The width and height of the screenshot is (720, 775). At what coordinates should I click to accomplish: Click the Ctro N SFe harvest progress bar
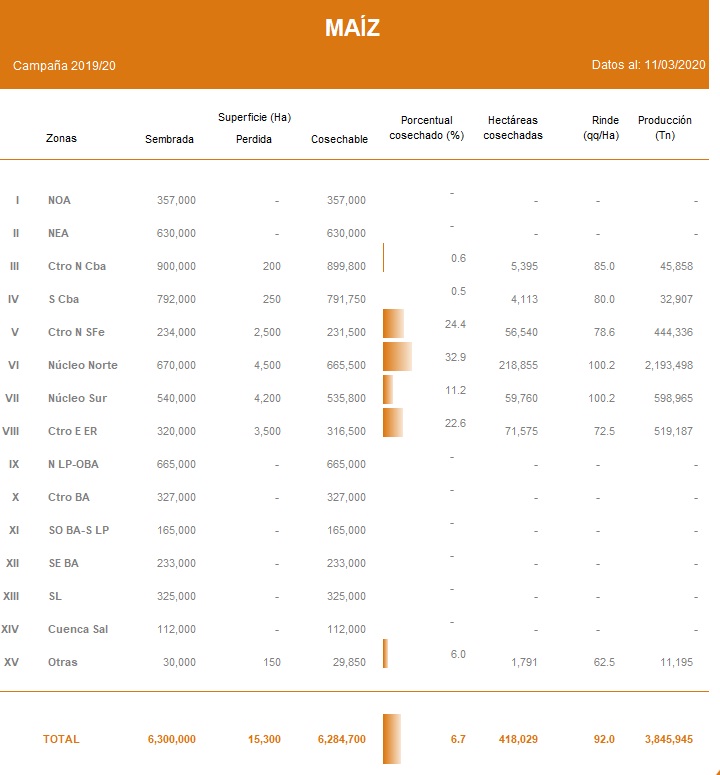click(x=393, y=324)
